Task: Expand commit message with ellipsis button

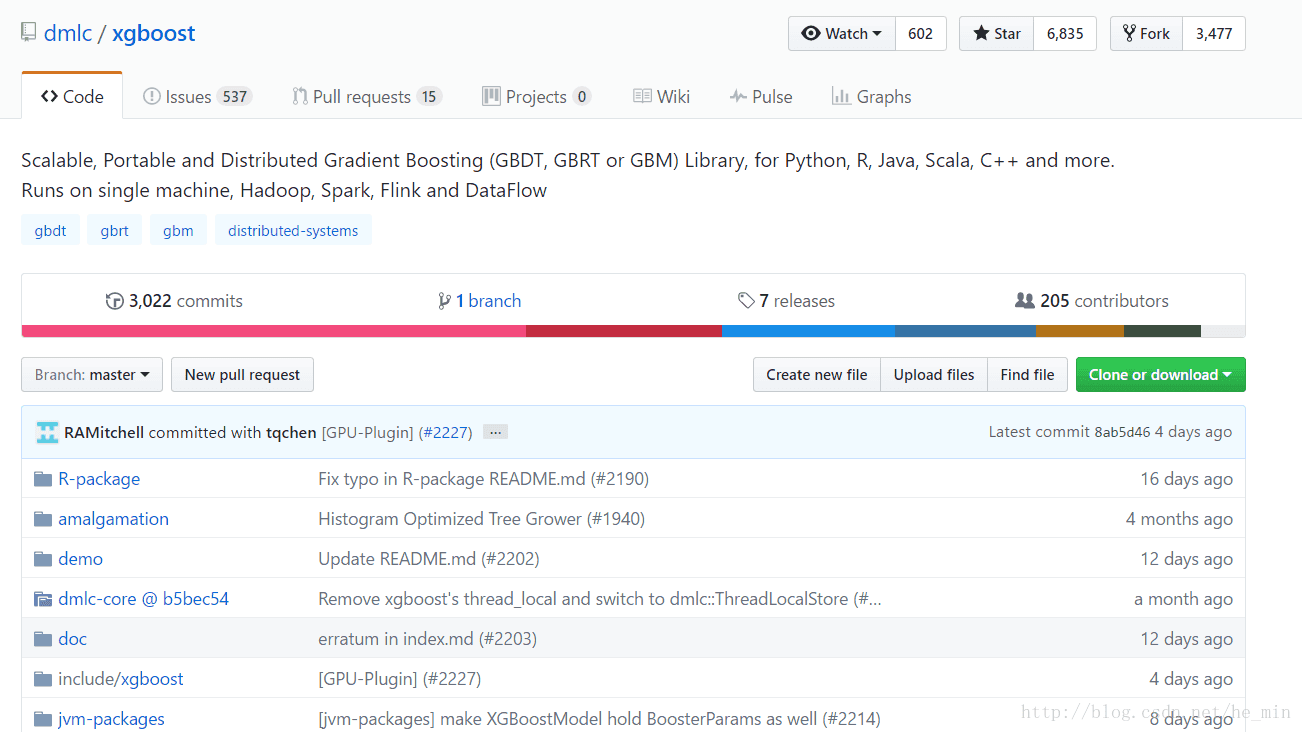Action: (496, 432)
